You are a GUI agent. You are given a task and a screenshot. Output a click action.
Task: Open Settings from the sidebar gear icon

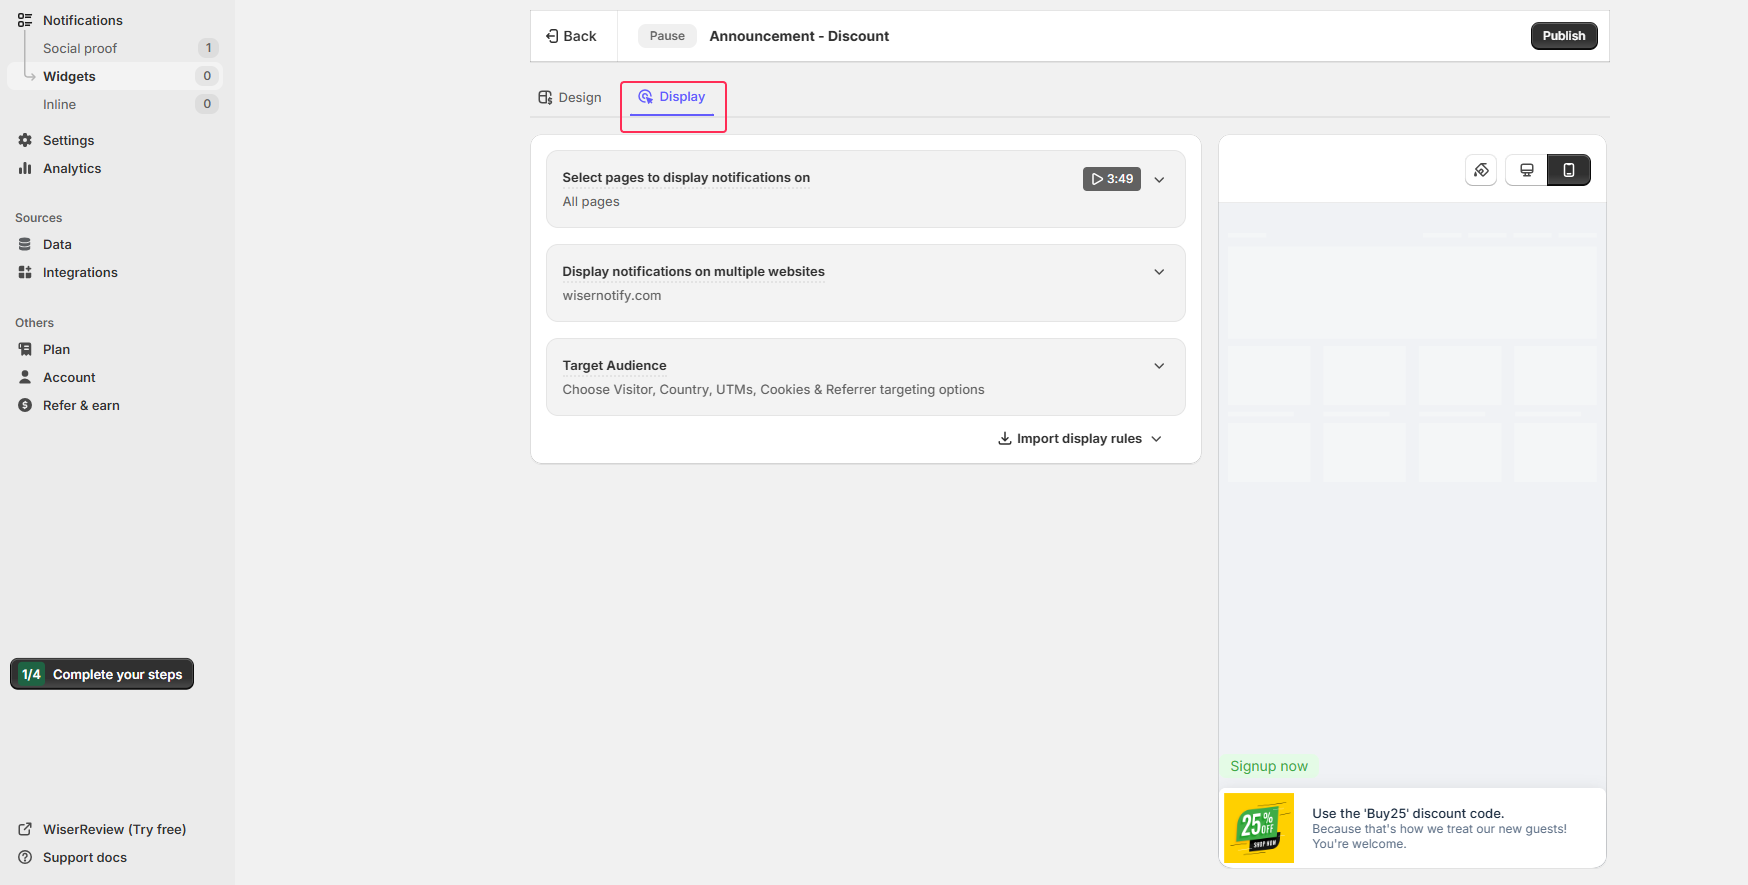pyautogui.click(x=25, y=140)
